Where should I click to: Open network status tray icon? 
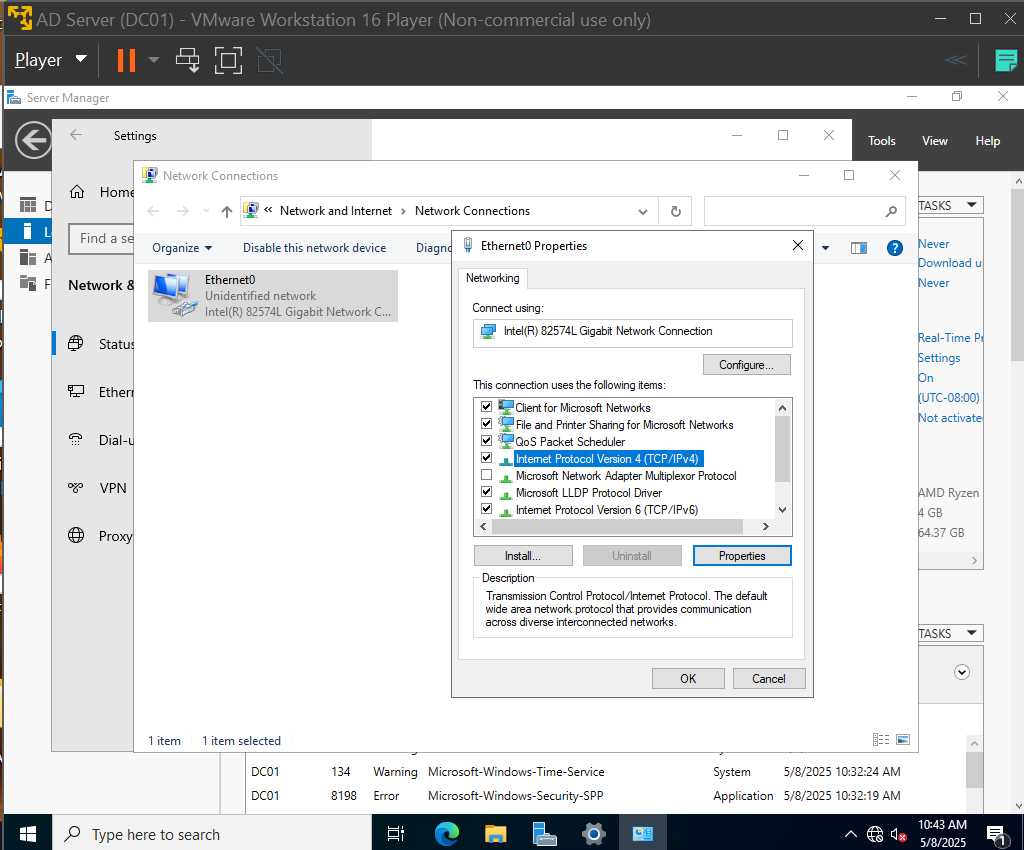[x=875, y=834]
